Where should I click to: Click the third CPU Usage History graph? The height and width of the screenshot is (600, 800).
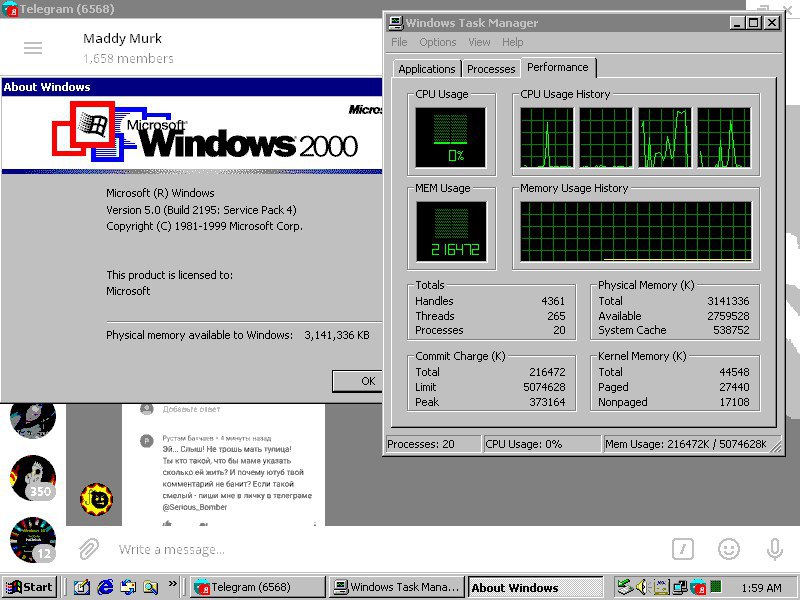click(x=665, y=137)
